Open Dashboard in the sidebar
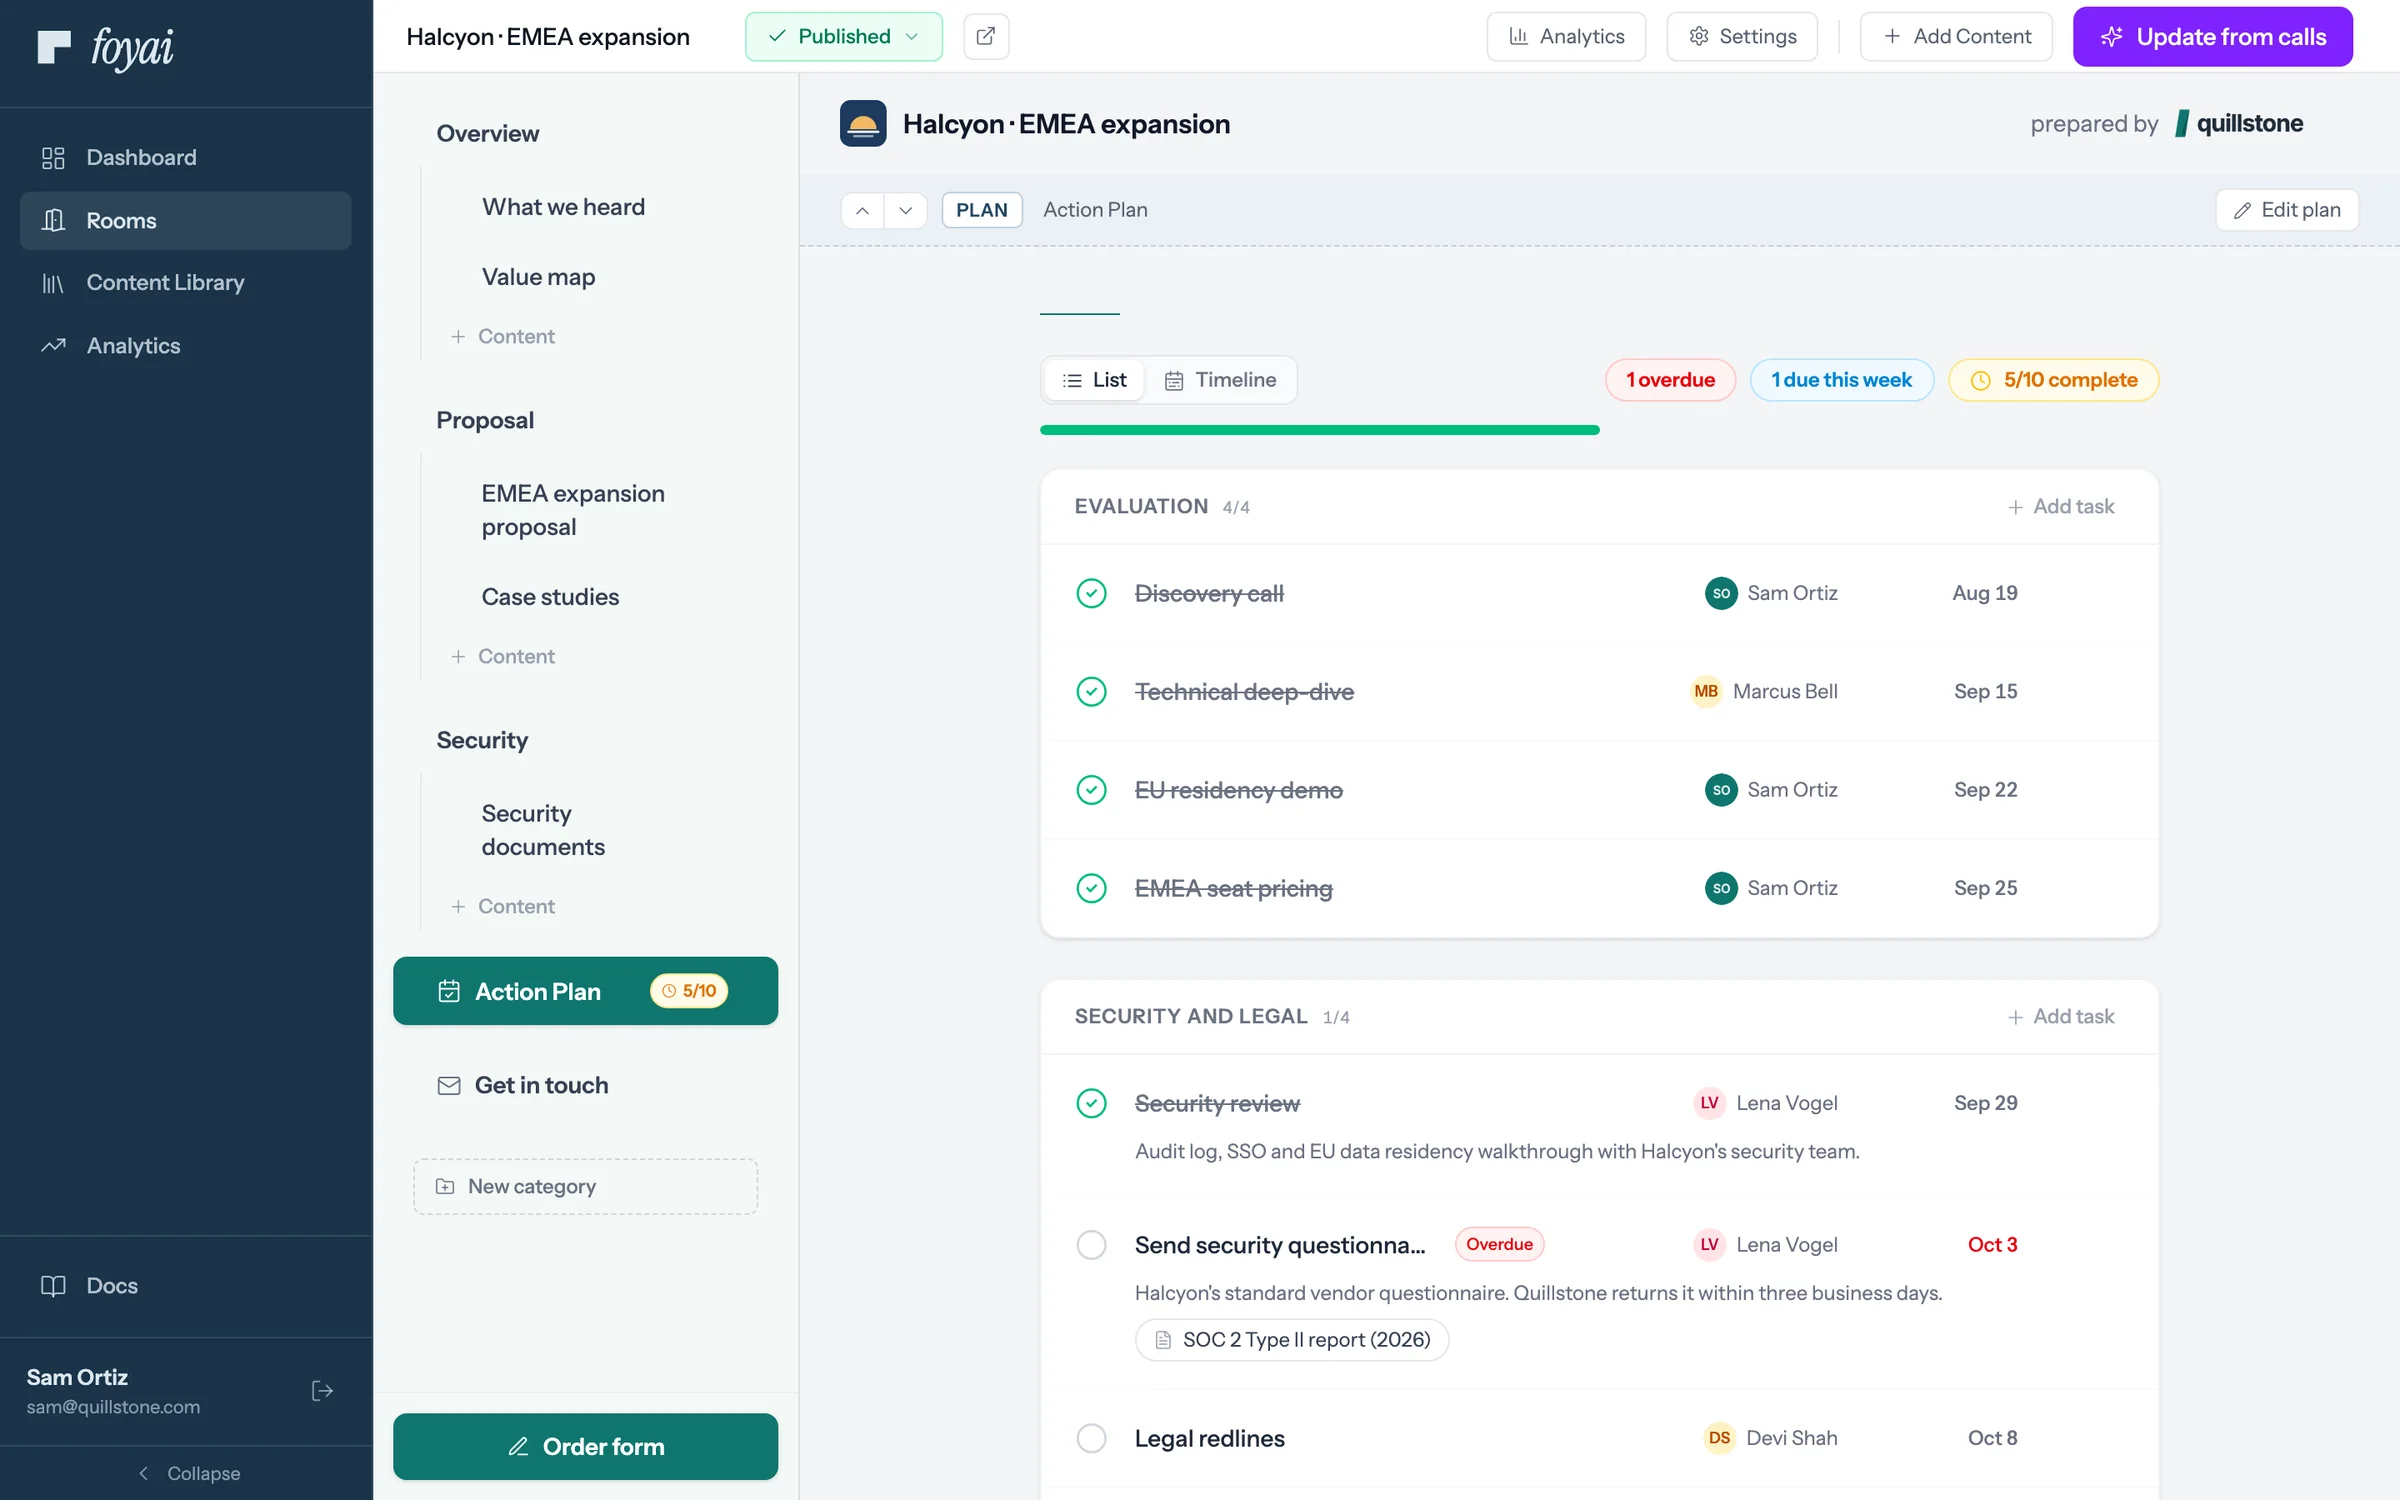 185,157
